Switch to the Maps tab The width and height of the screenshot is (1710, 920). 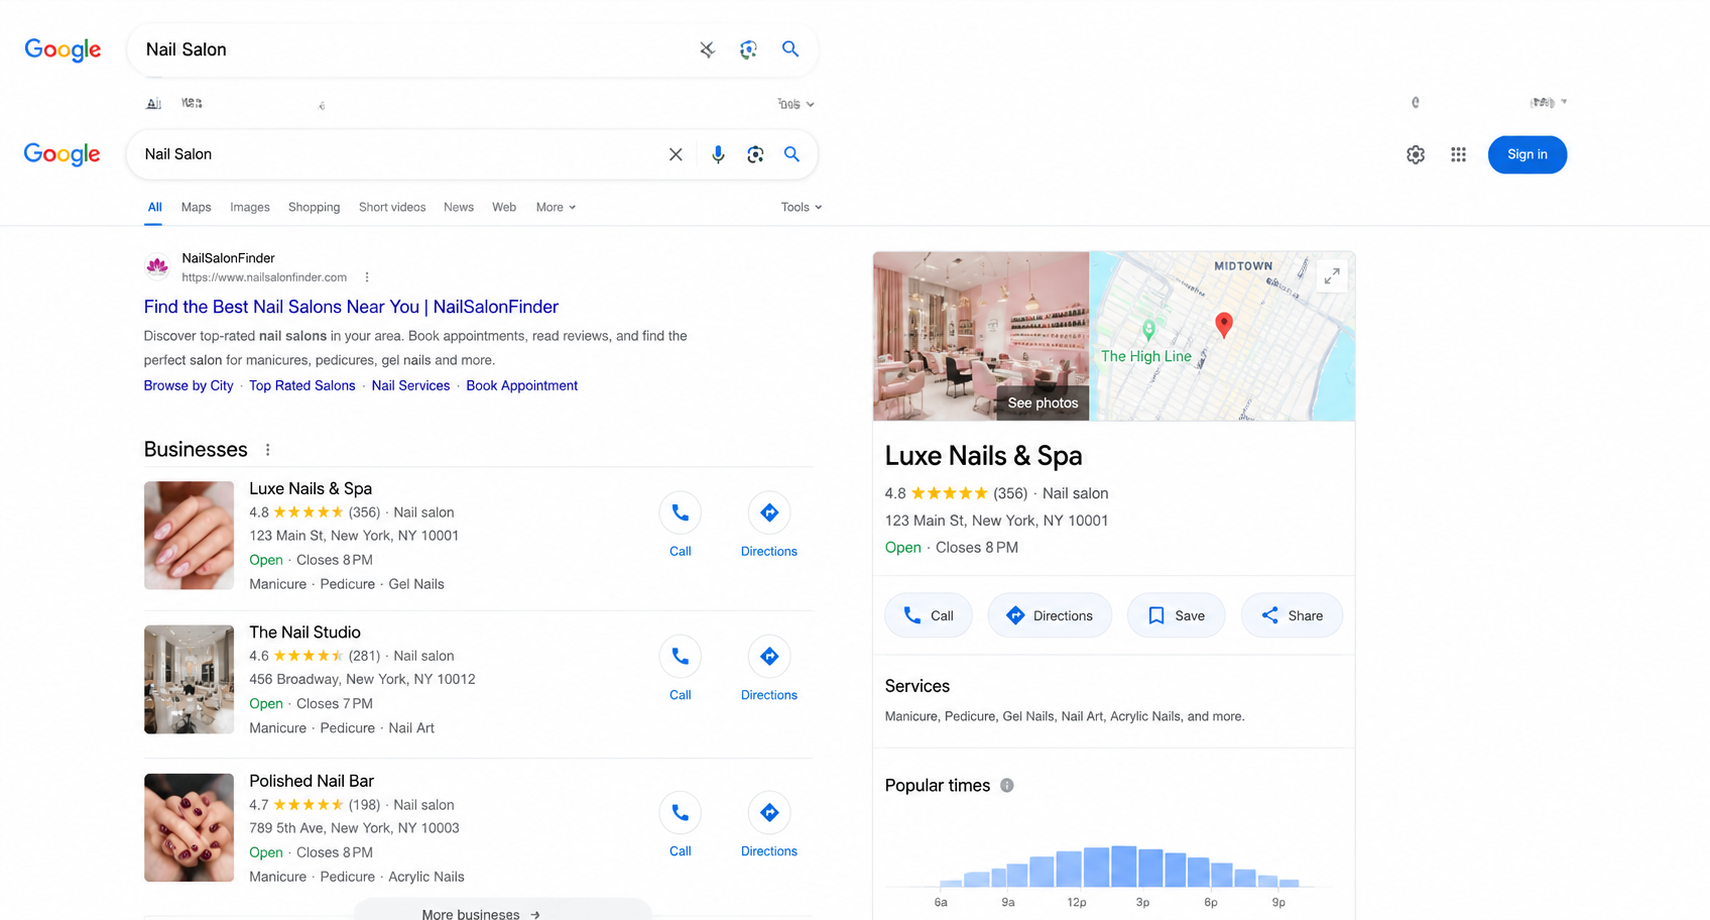click(196, 207)
